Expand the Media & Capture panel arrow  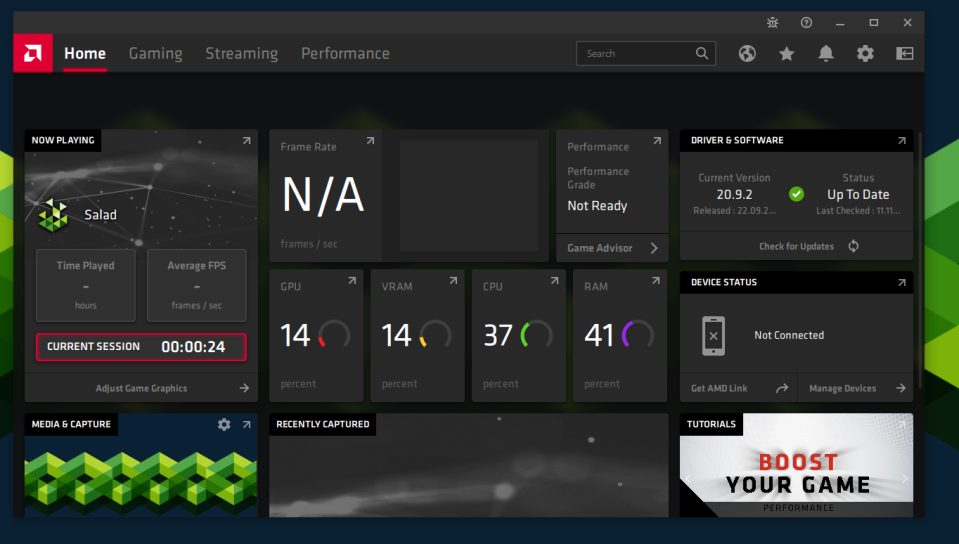point(246,424)
